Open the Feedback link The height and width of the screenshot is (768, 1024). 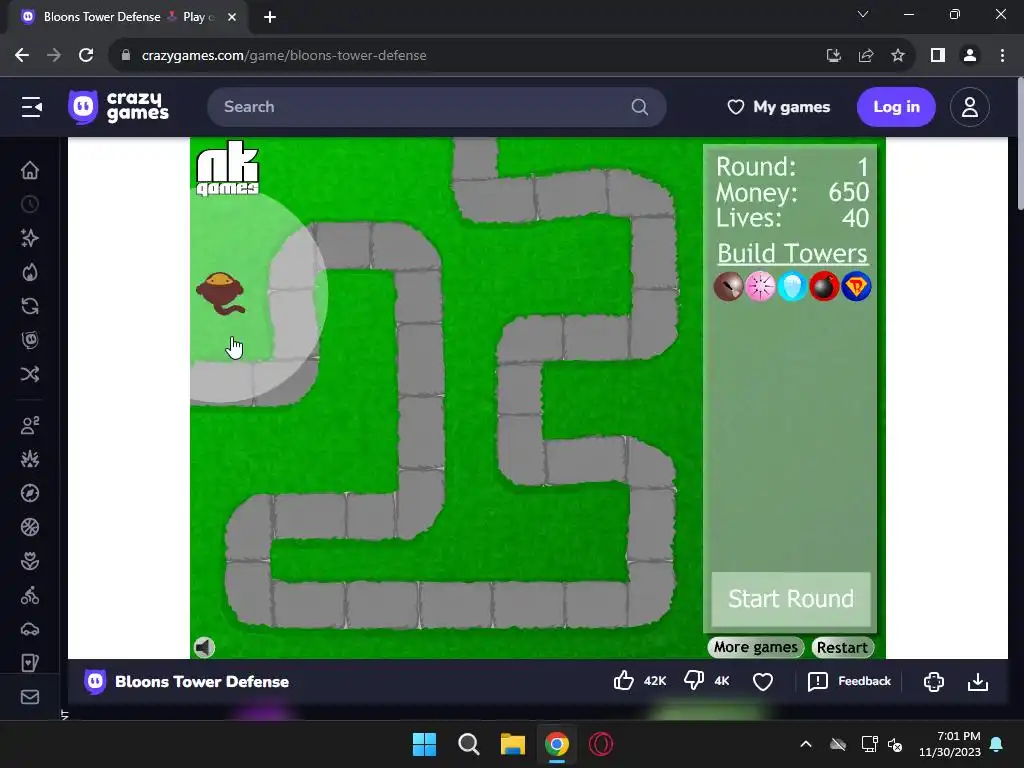pos(849,681)
